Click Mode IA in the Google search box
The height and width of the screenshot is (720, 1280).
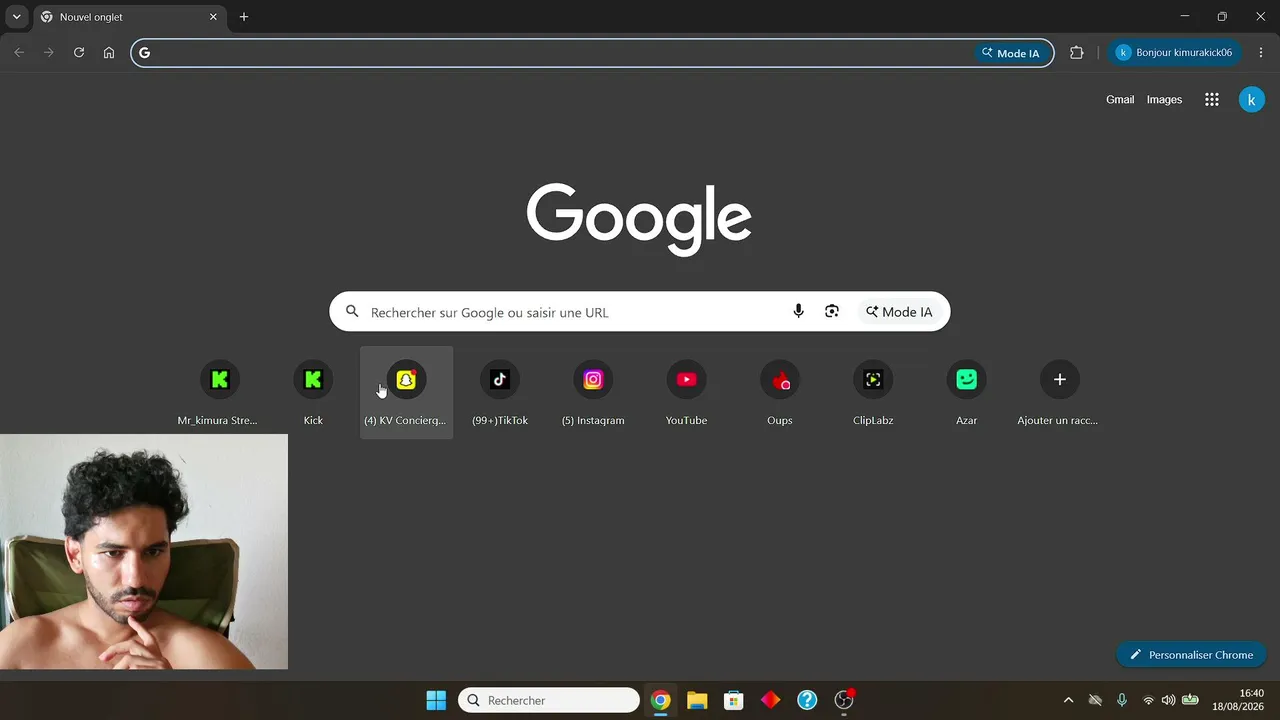click(x=899, y=312)
